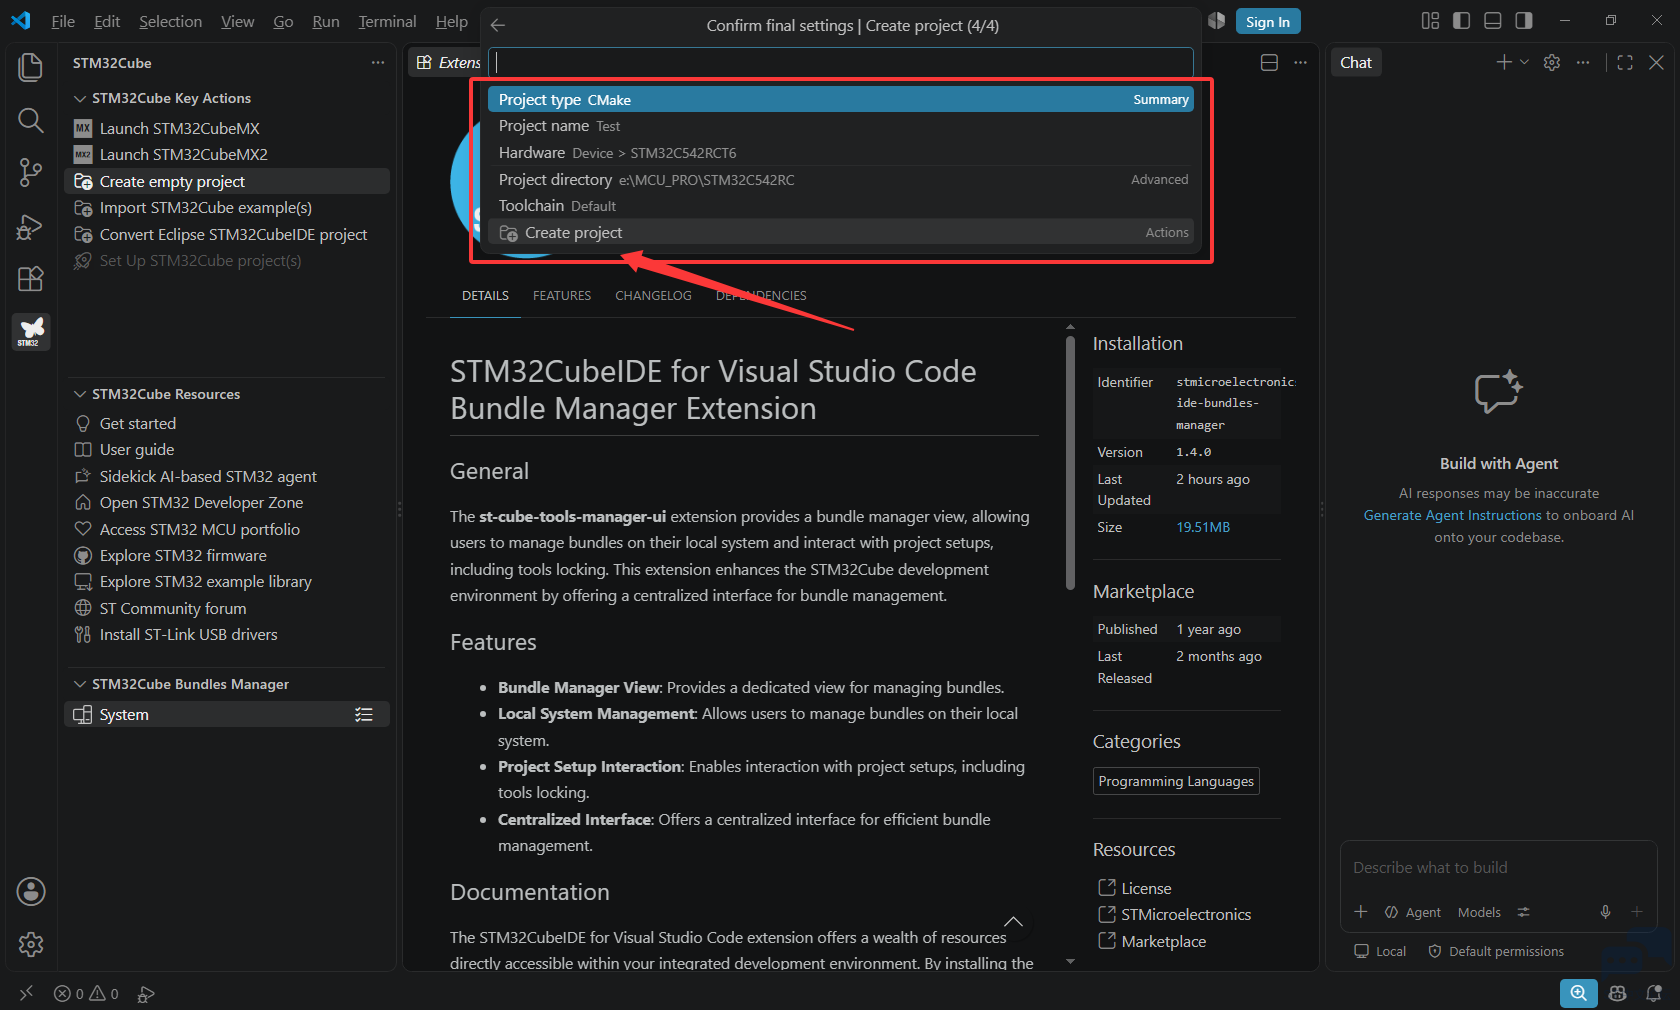Select the Hardware Device row
The width and height of the screenshot is (1680, 1010).
pos(841,153)
